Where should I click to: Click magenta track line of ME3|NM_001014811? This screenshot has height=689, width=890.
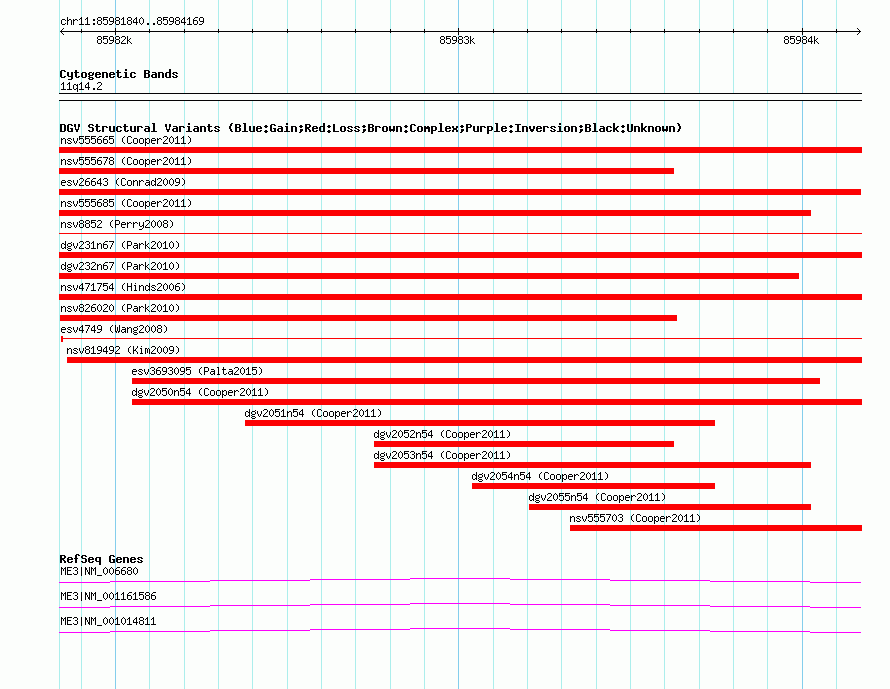point(460,630)
